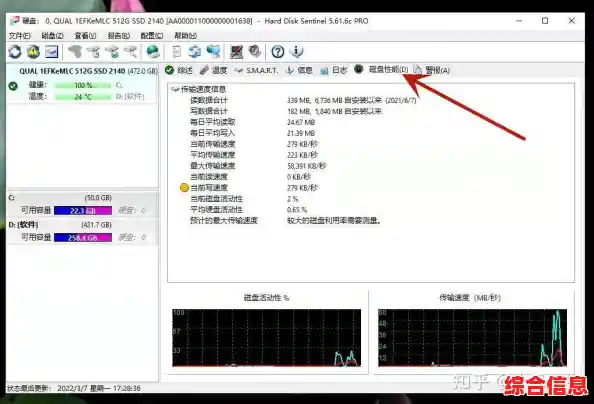The width and height of the screenshot is (594, 404).
Task: Click the globe toolbar icon
Action: (153, 52)
